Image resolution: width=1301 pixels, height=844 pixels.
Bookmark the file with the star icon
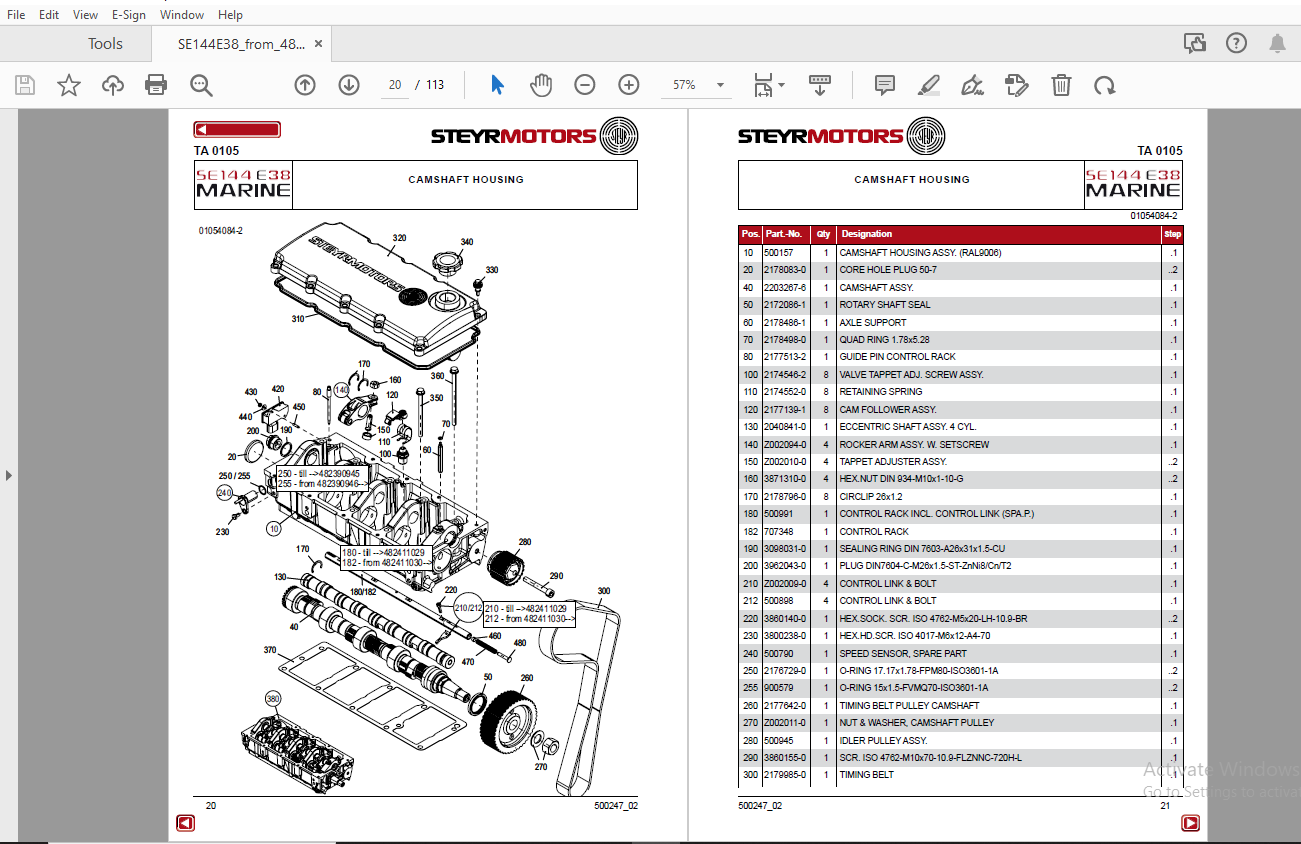click(x=69, y=85)
